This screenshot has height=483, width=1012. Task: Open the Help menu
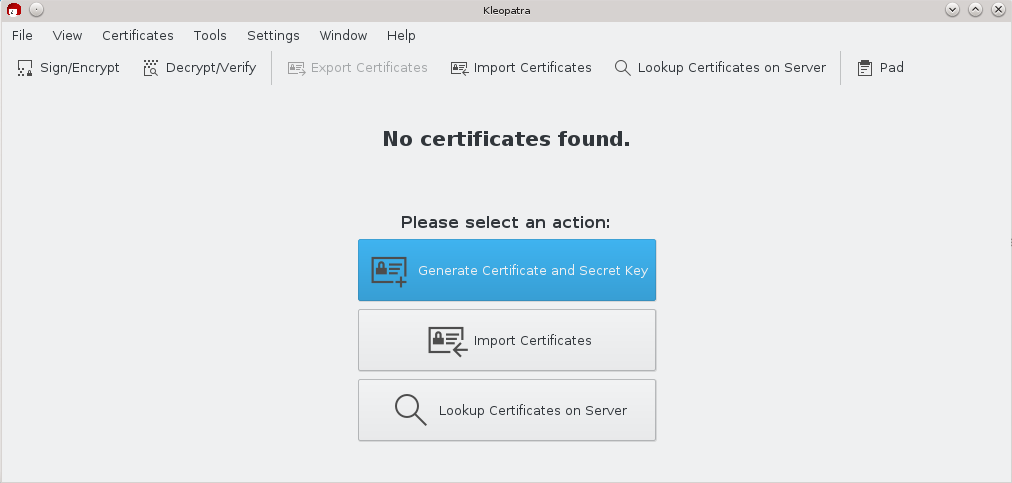click(400, 35)
